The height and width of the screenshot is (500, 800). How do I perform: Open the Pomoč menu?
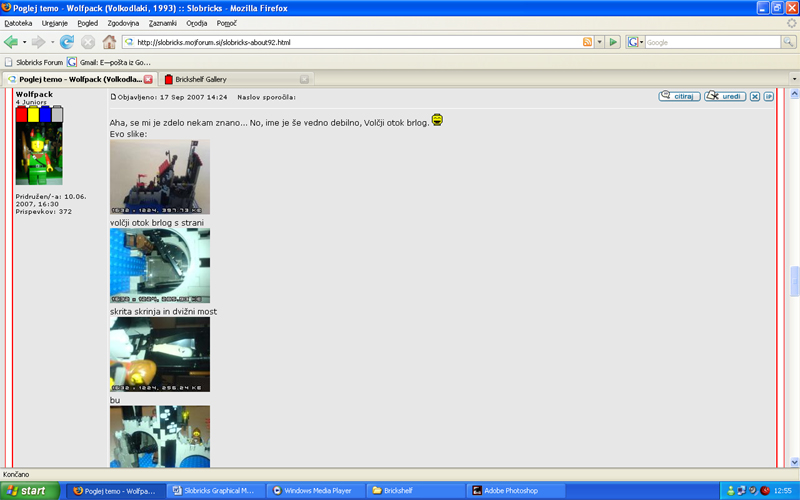(227, 23)
